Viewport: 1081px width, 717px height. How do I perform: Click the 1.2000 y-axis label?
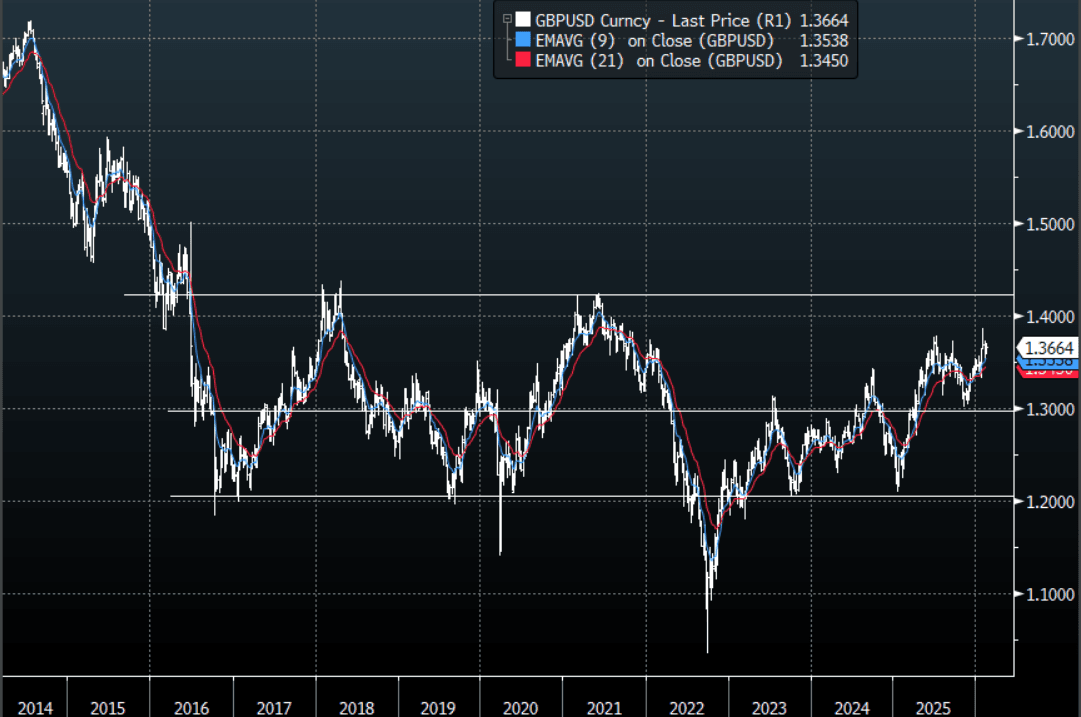(1050, 502)
